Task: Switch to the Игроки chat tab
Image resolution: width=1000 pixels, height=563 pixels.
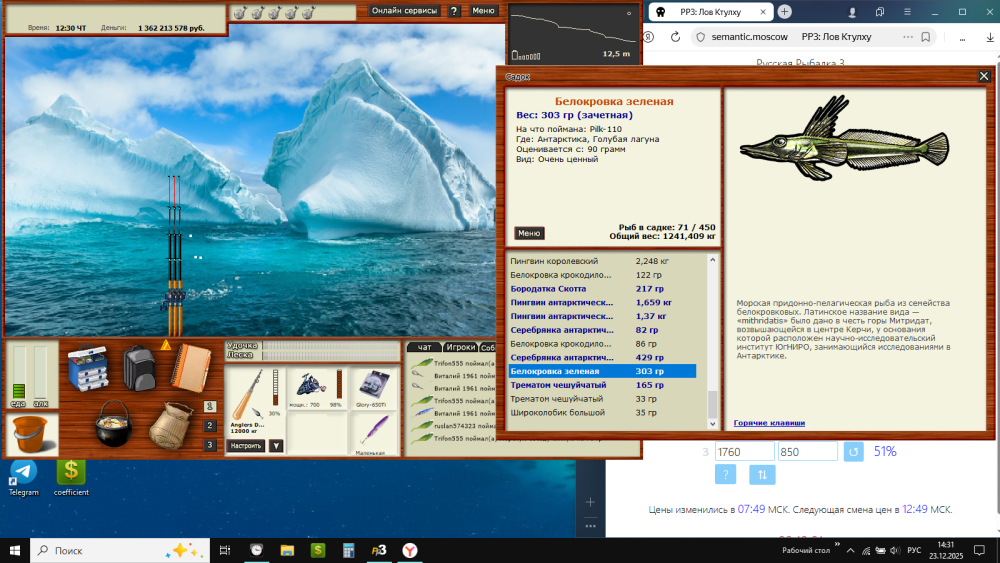Action: point(460,347)
